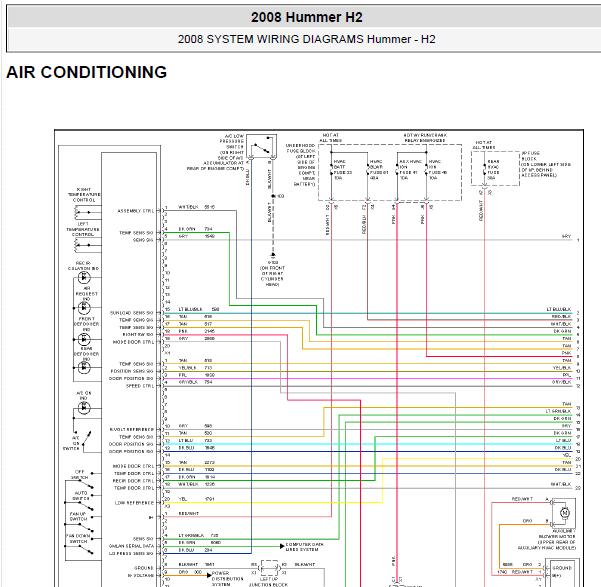Click the 'POWER DISTRIBUTION SYSTEM' reference text
Image resolution: width=601 pixels, height=587 pixels.
pyautogui.click(x=228, y=579)
